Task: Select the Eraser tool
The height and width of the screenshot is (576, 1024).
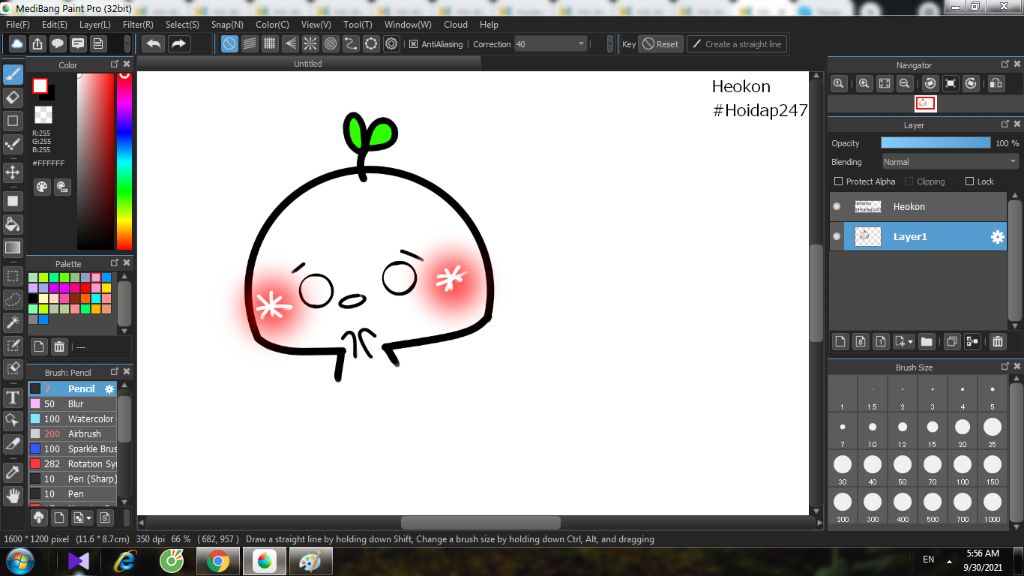Action: [12, 98]
